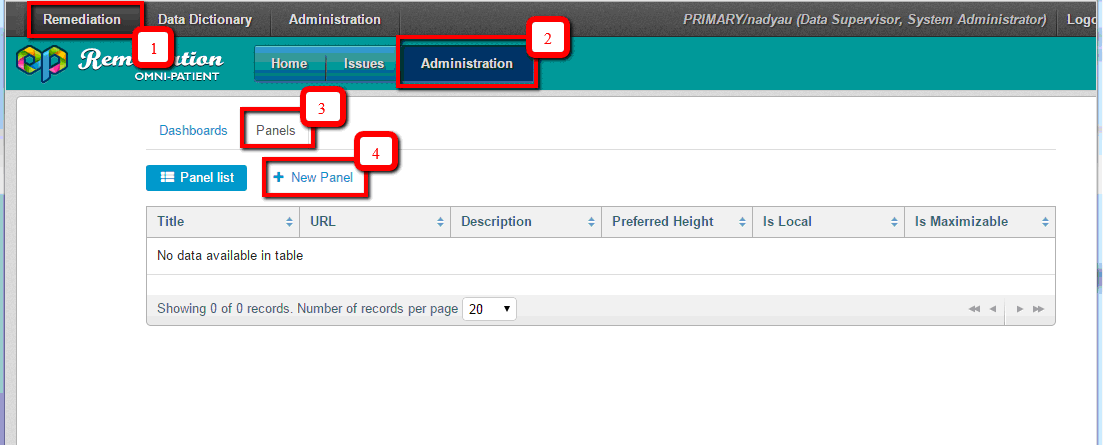Open the records per page dropdown
1103x445 pixels.
489,309
